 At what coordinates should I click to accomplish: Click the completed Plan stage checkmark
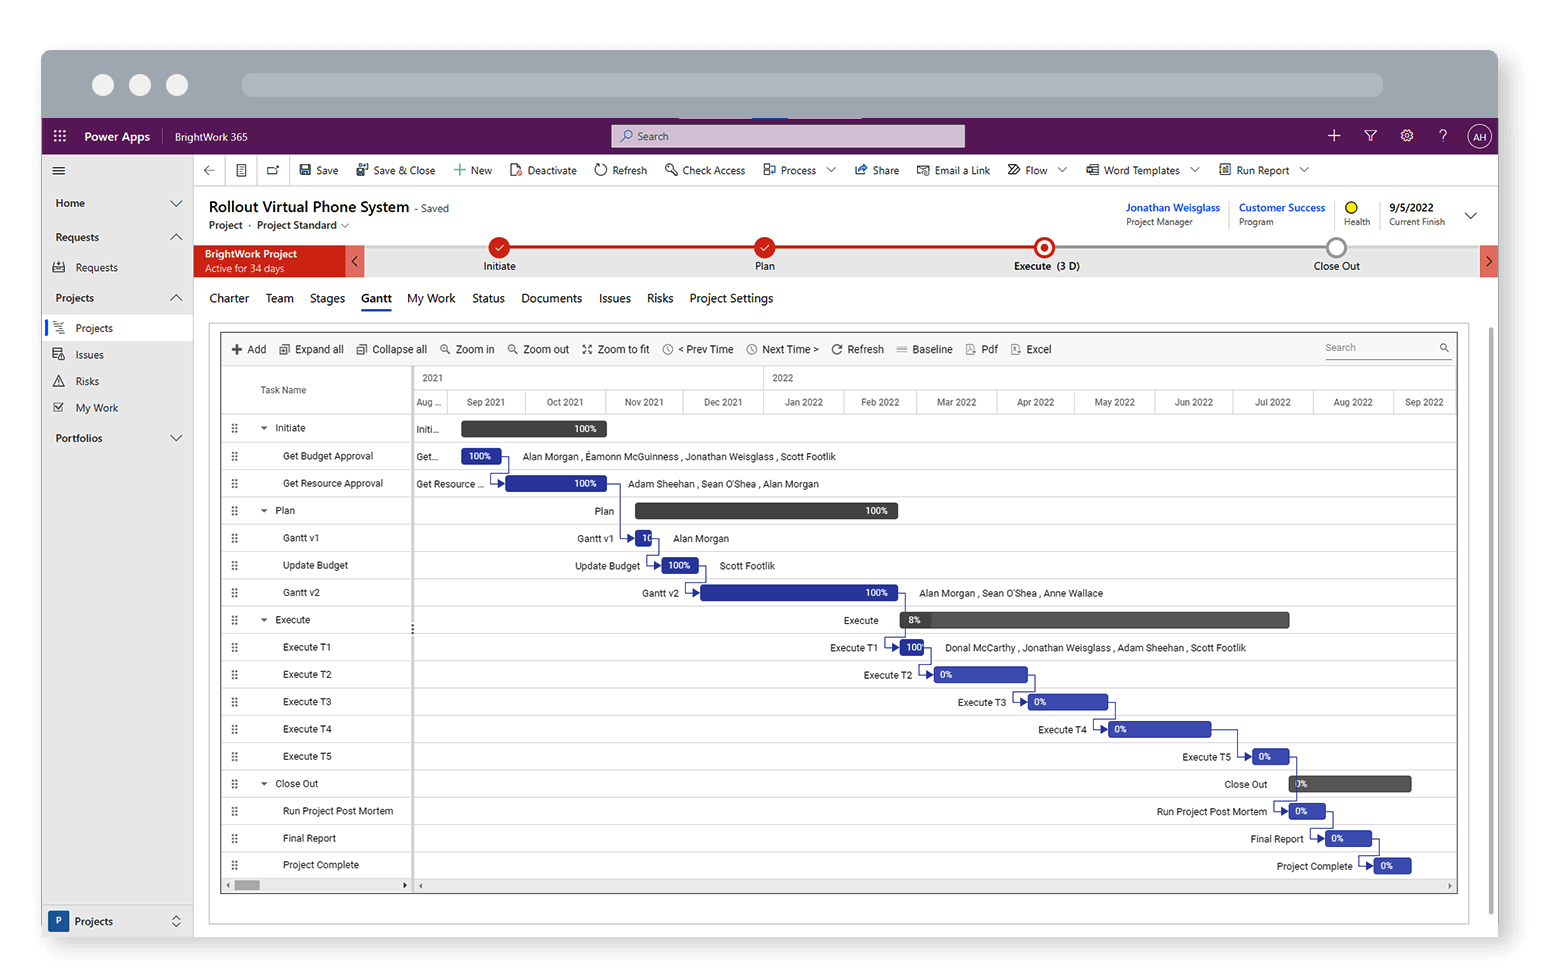(764, 248)
